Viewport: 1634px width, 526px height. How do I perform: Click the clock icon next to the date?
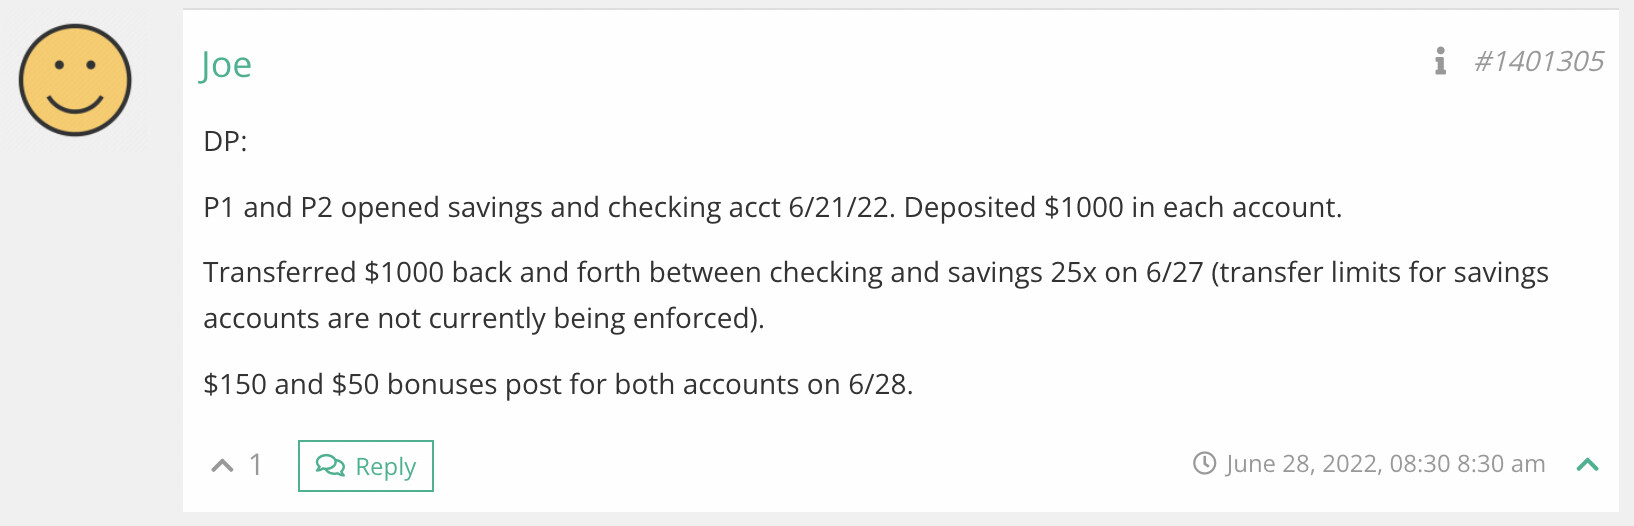(1204, 464)
